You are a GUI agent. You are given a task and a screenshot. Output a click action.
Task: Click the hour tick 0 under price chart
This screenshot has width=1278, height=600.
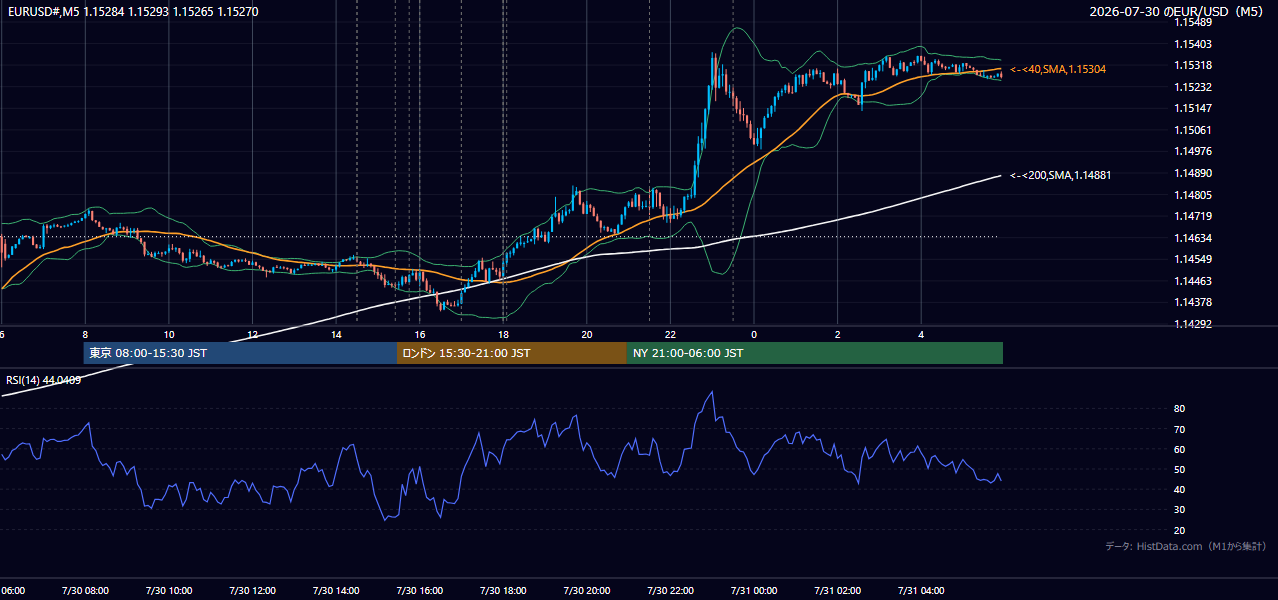(754, 334)
